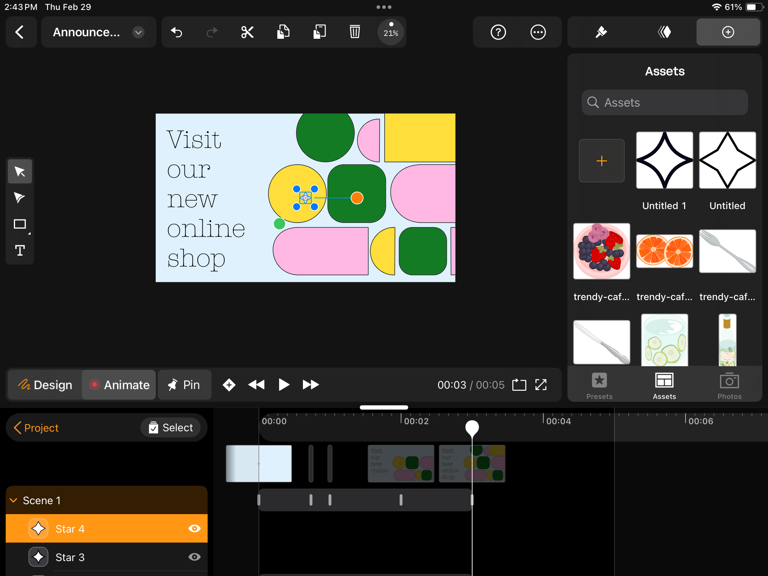Select the add/library plus-circle tab
Image resolution: width=768 pixels, height=576 pixels.
728,32
